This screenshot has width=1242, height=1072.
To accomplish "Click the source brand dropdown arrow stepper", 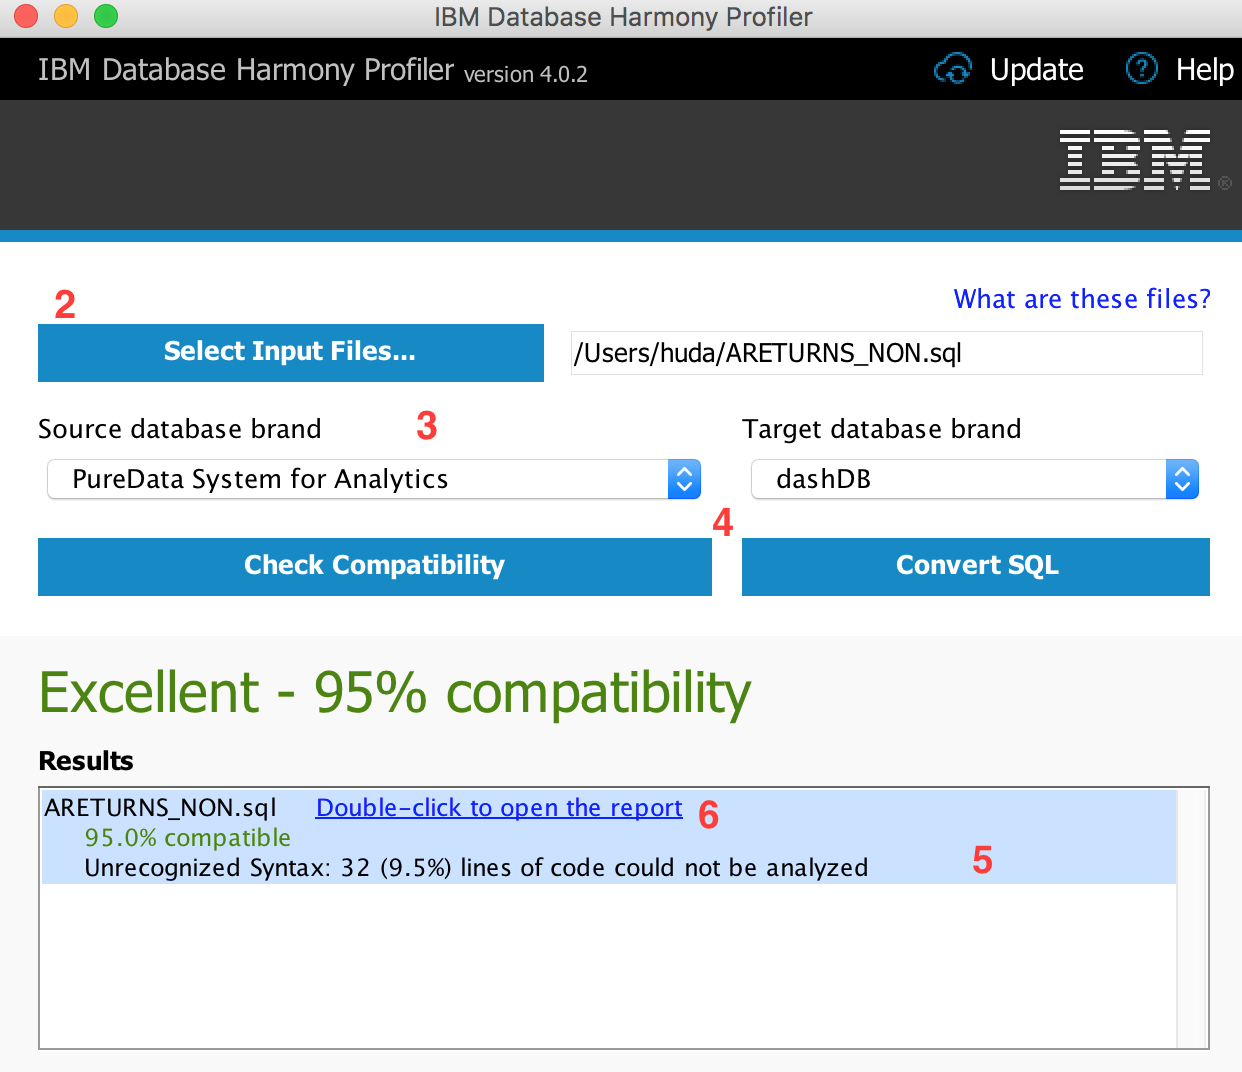I will click(684, 479).
